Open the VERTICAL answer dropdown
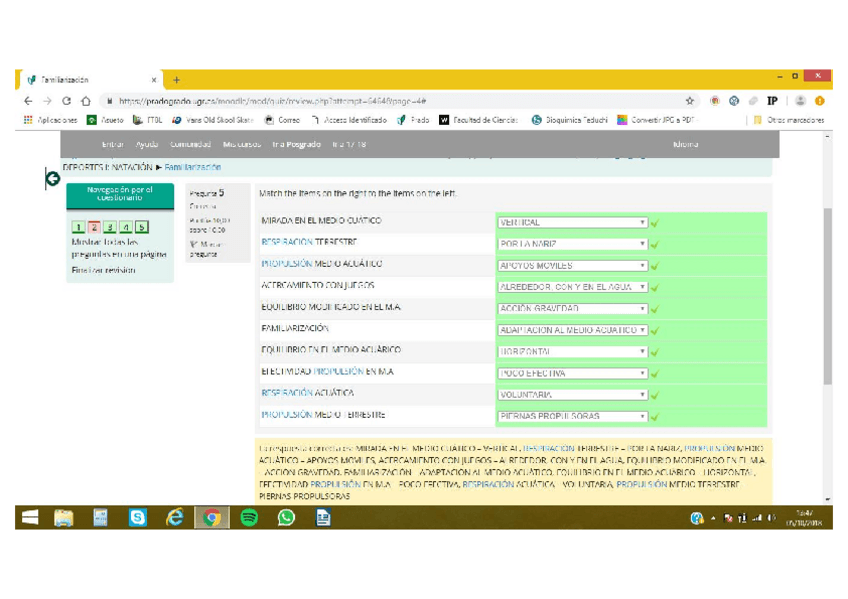 coord(573,223)
